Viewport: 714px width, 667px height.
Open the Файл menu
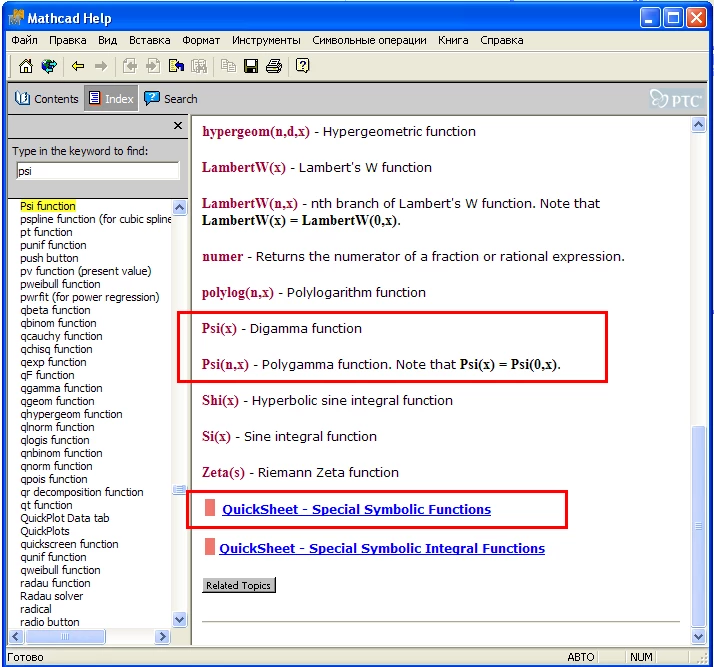pyautogui.click(x=25, y=41)
